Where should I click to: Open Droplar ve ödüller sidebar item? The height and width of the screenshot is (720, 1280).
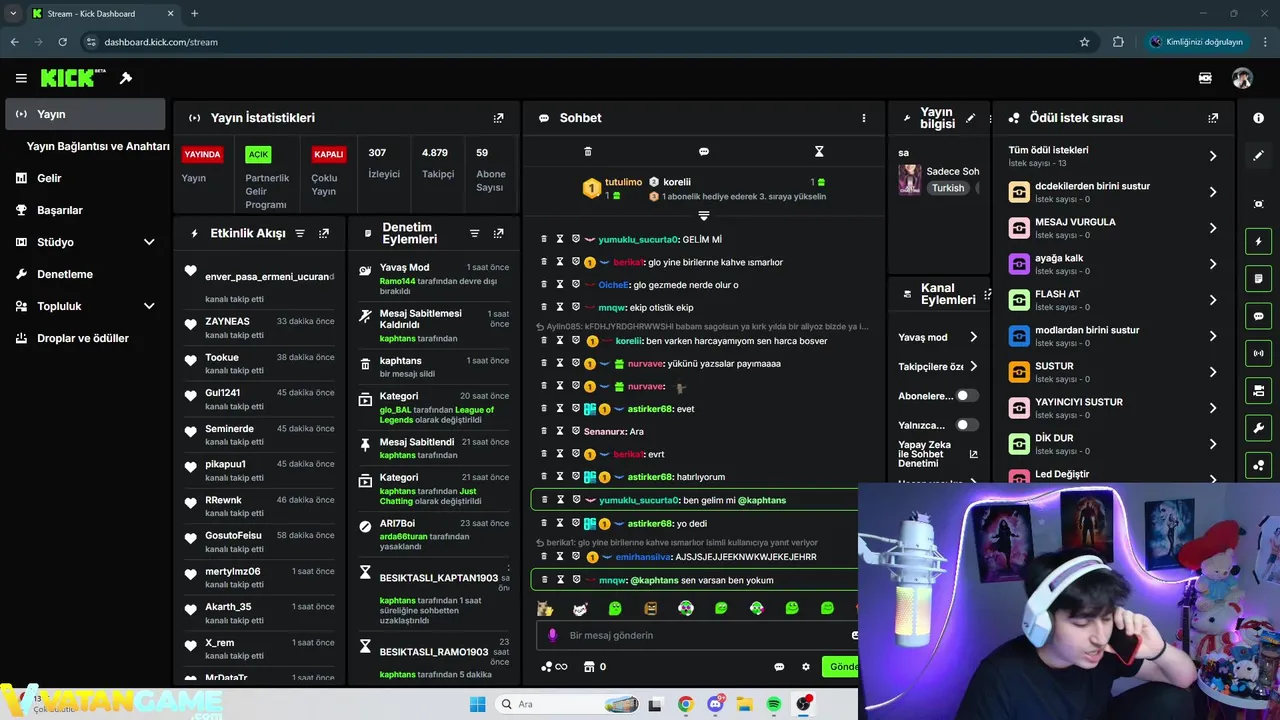[85, 338]
